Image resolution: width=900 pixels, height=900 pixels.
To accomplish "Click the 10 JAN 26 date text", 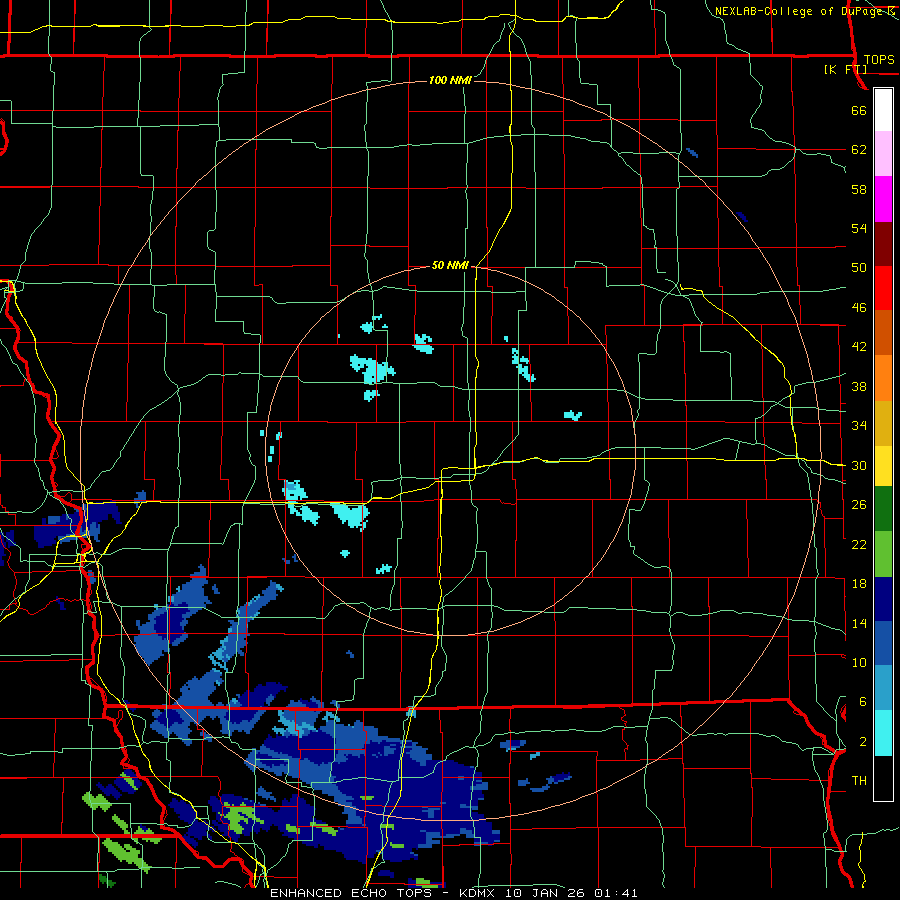I will 546,893.
